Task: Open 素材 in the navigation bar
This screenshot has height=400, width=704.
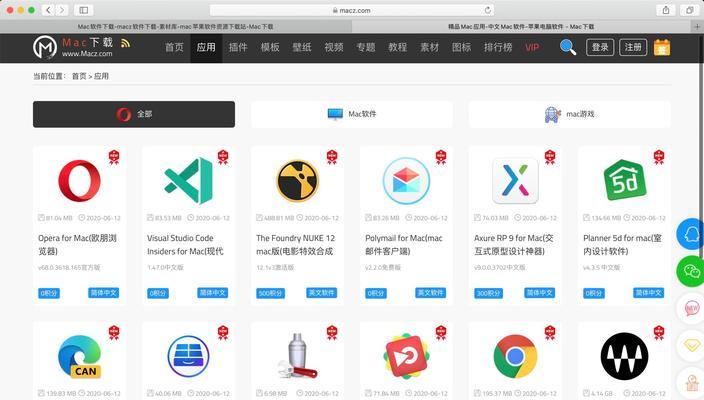Action: [x=430, y=47]
